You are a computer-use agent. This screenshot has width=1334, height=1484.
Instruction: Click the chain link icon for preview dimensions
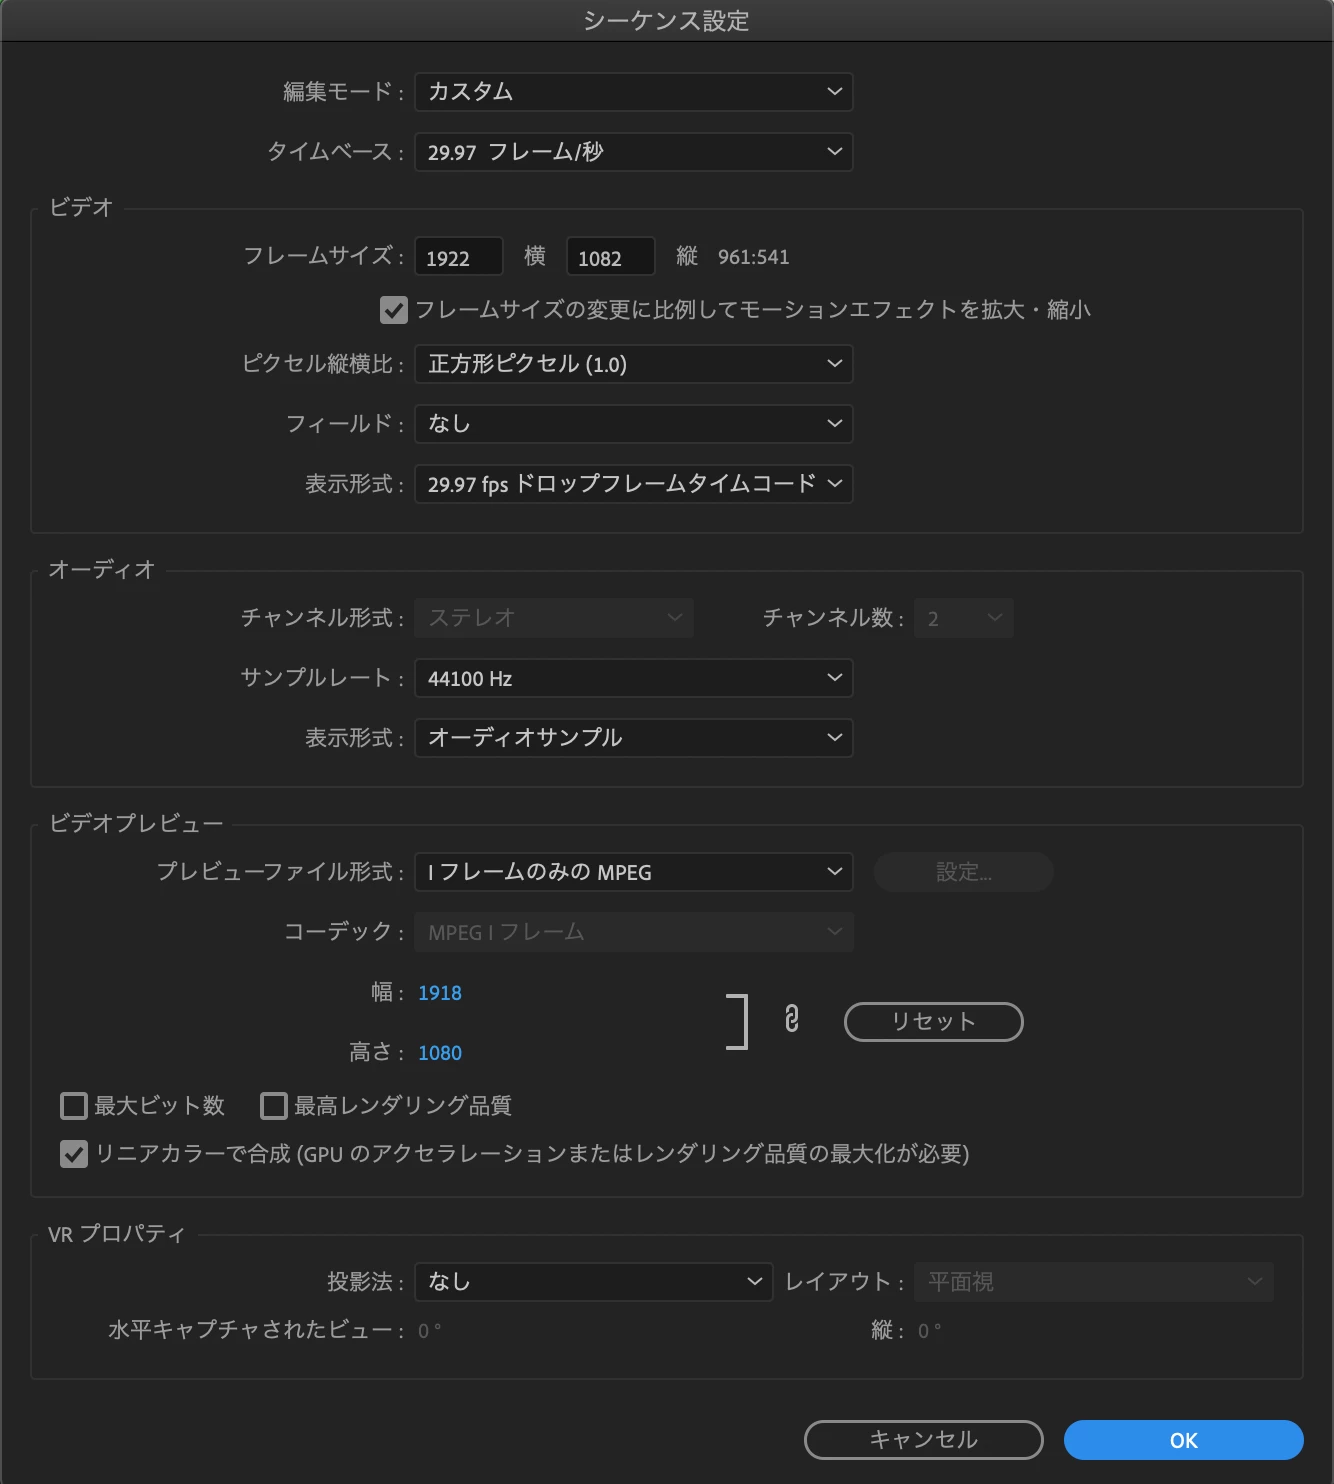pyautogui.click(x=791, y=1020)
